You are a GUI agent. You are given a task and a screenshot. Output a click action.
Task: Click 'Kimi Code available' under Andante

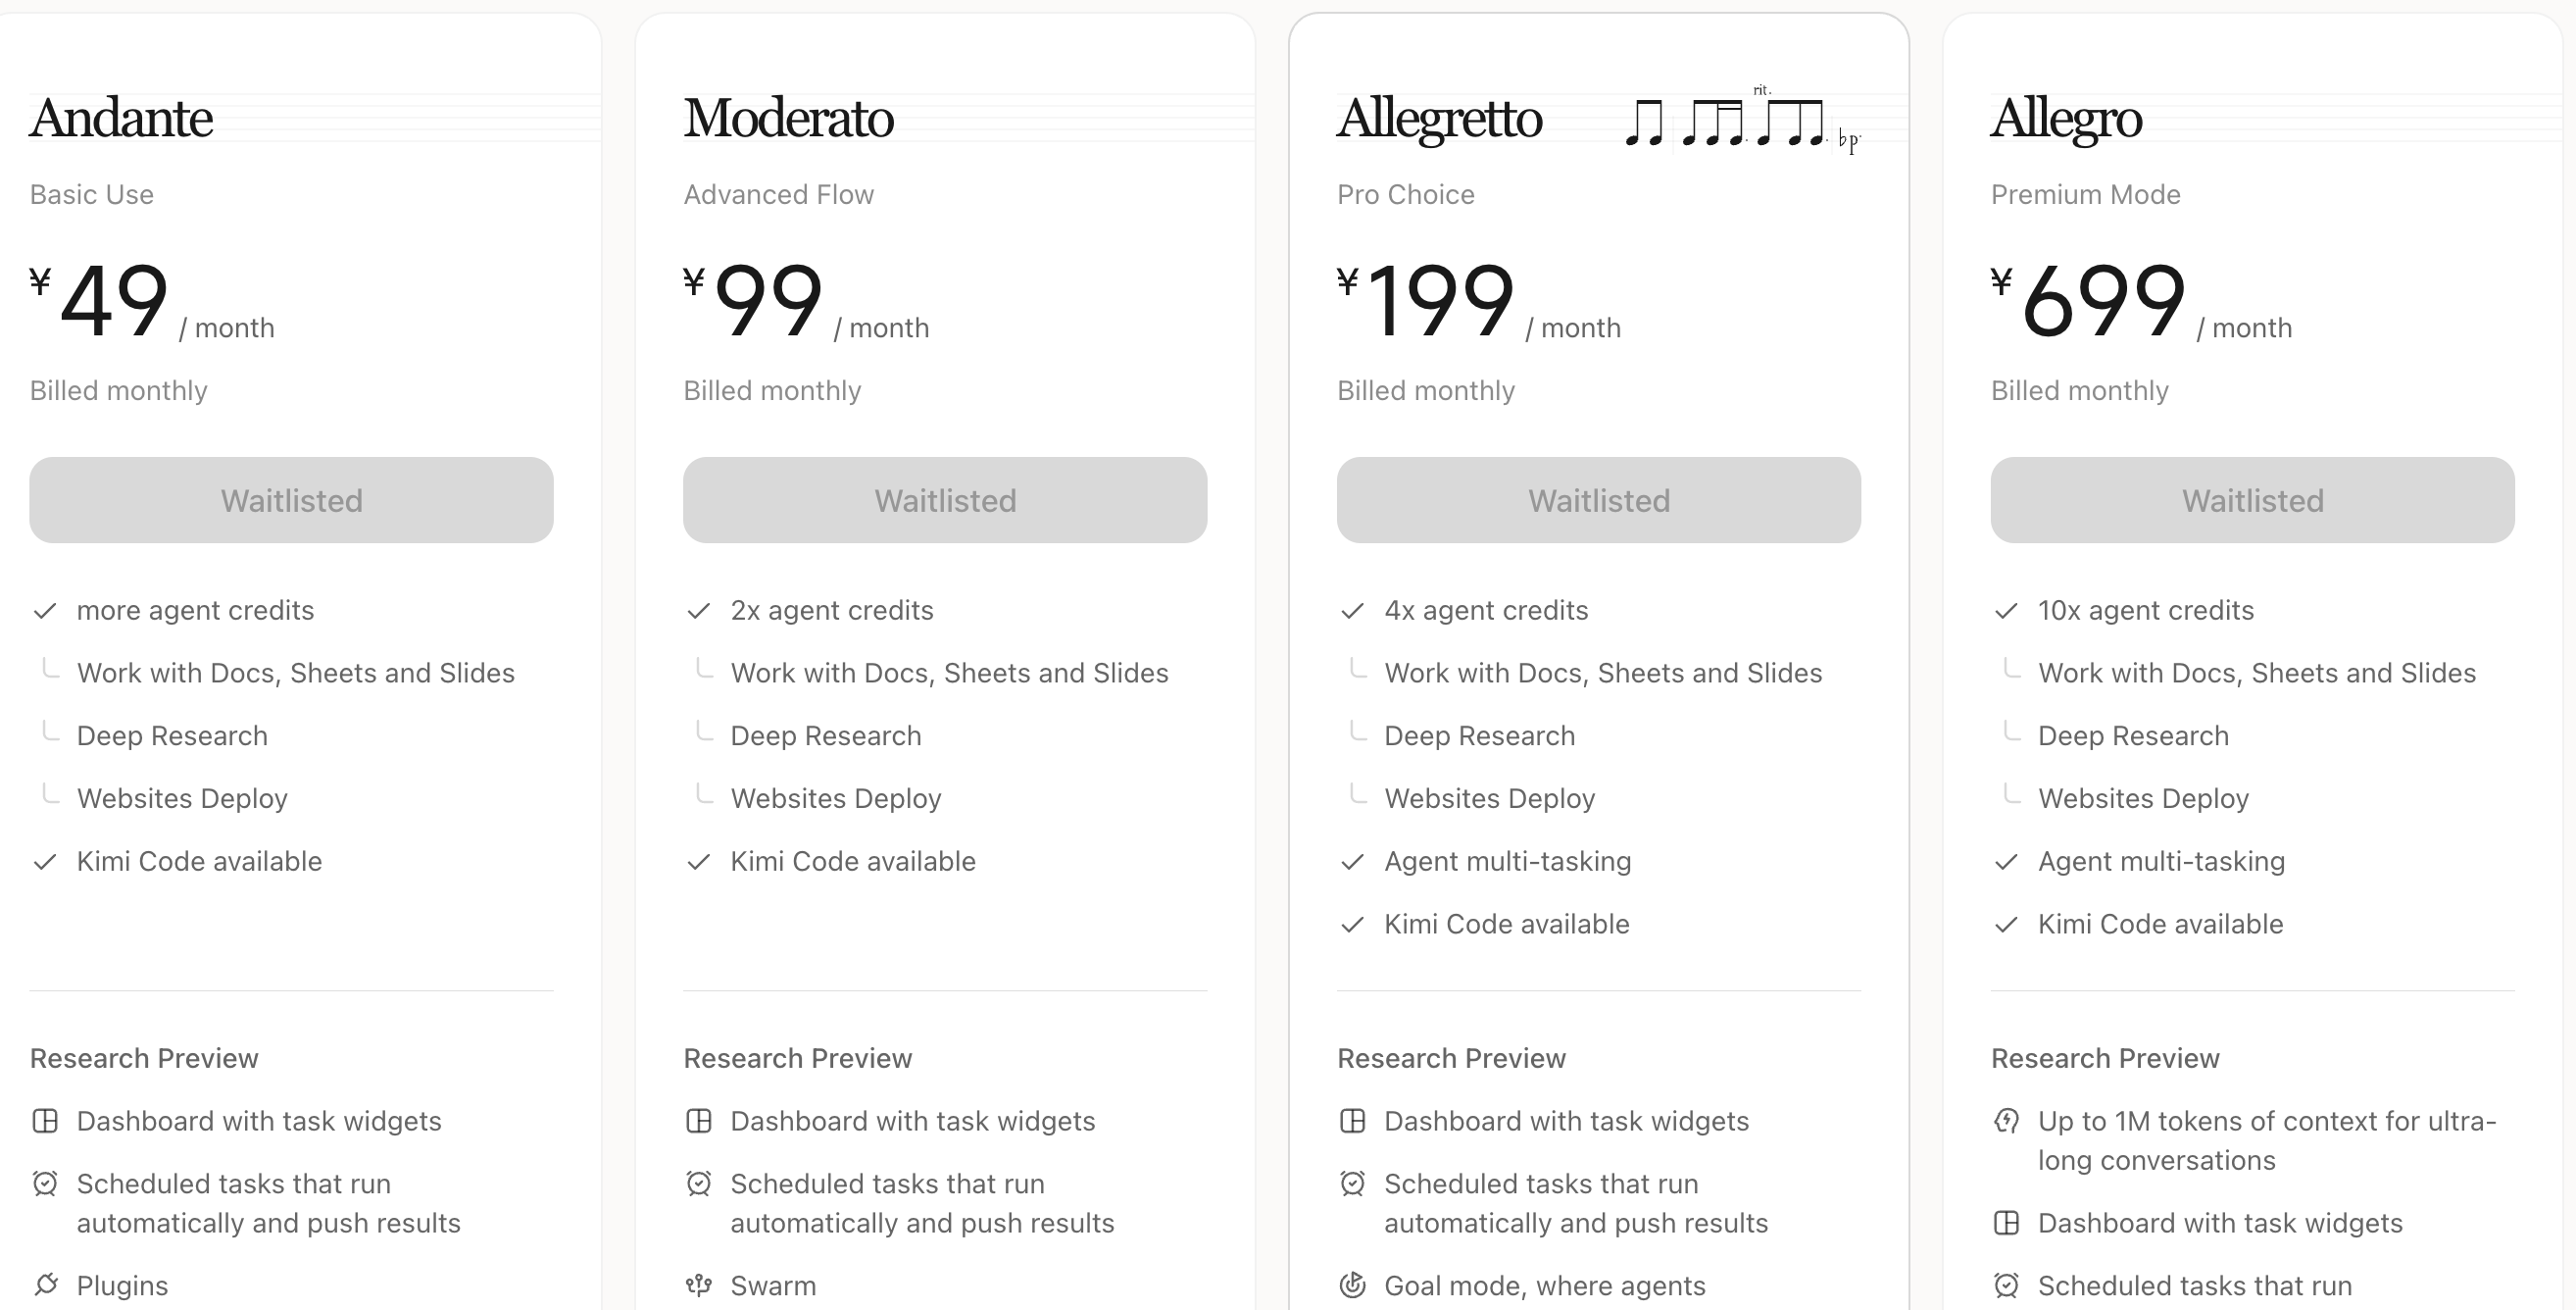pyautogui.click(x=199, y=862)
